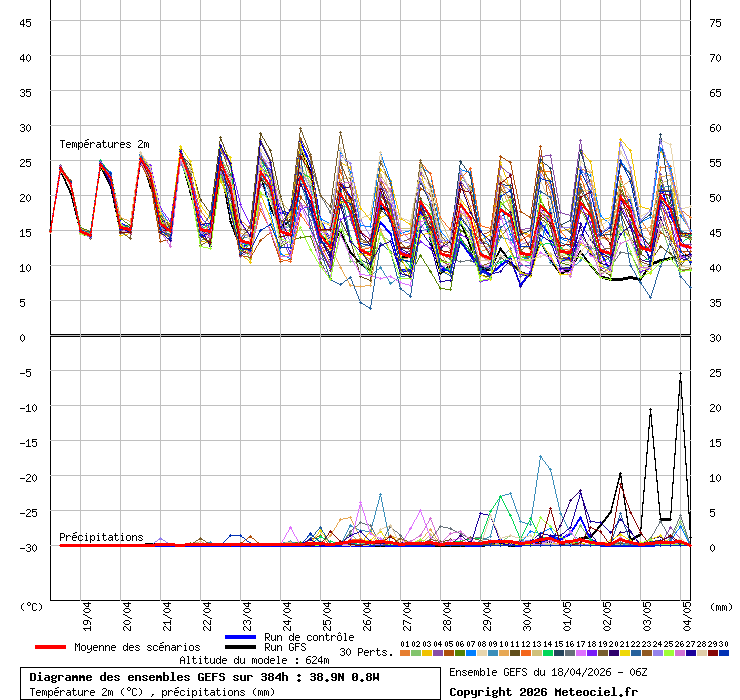Click the dark red swatch for perturbation 29

tap(713, 653)
